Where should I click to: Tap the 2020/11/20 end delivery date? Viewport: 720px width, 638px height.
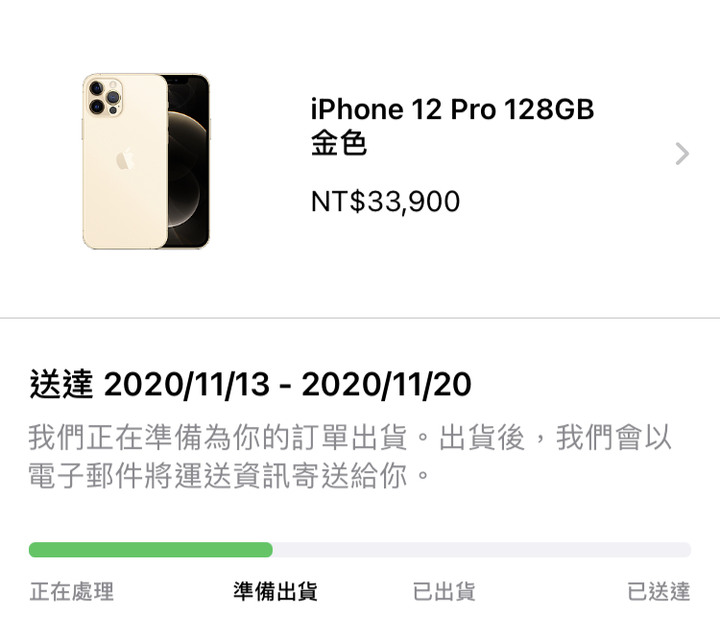click(x=387, y=384)
